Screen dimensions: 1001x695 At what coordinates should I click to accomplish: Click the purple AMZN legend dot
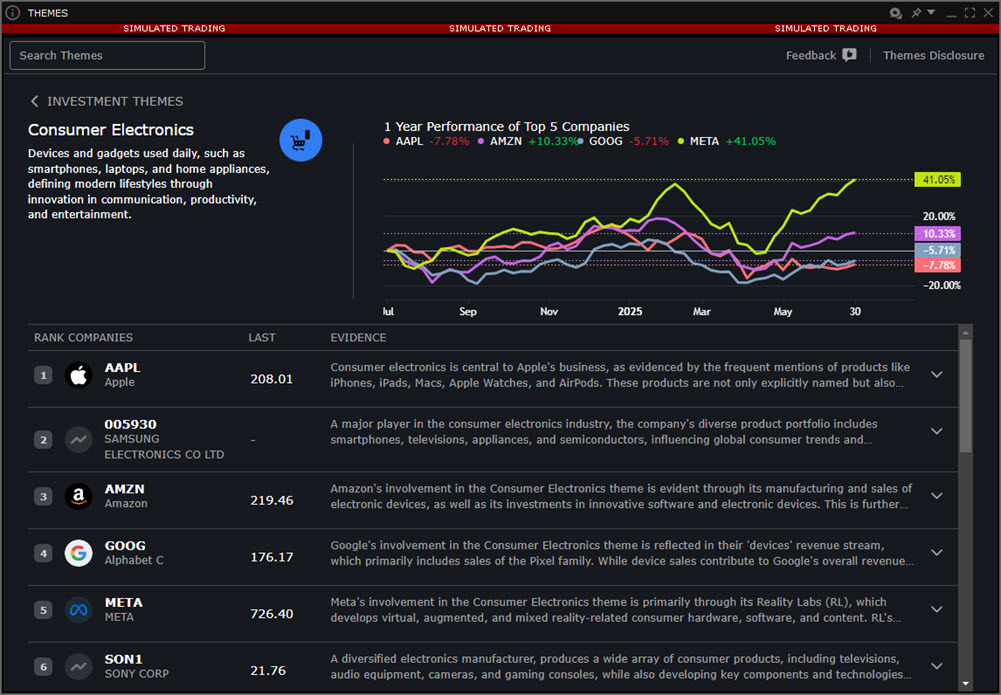[x=481, y=142]
